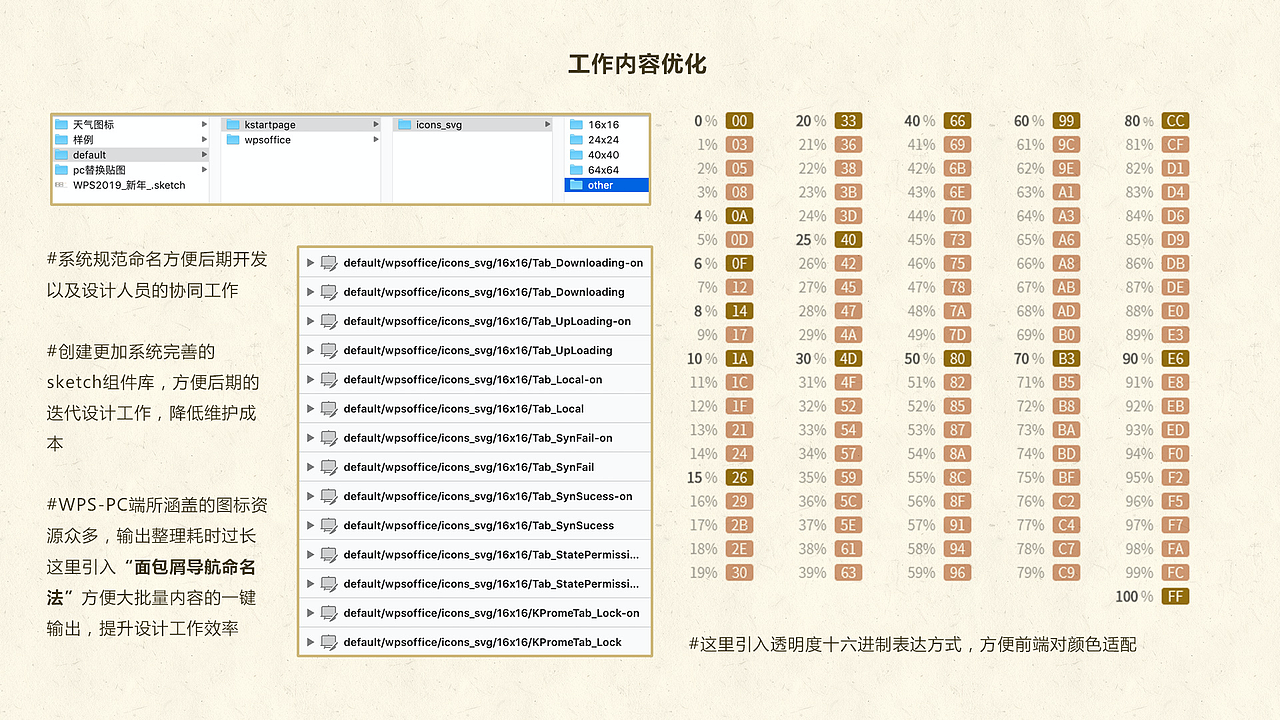Click the 99 hex swatch for 60%

[1066, 121]
